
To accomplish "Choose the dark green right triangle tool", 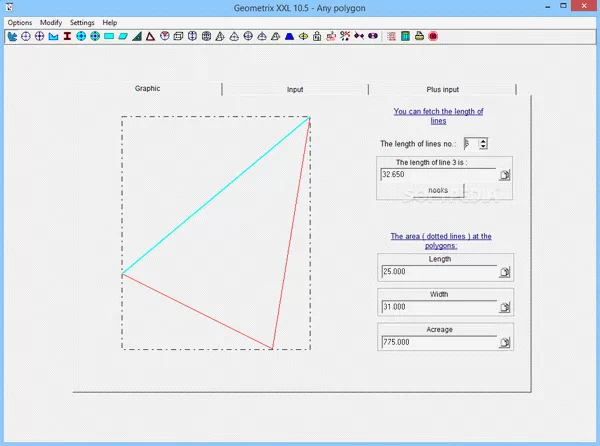I will tap(137, 36).
